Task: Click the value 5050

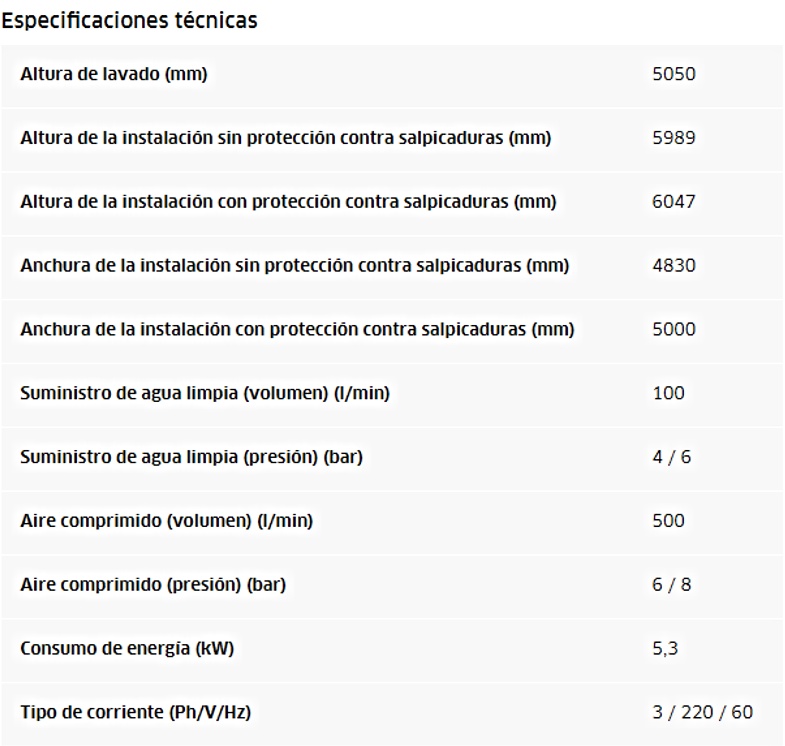Action: click(x=674, y=74)
